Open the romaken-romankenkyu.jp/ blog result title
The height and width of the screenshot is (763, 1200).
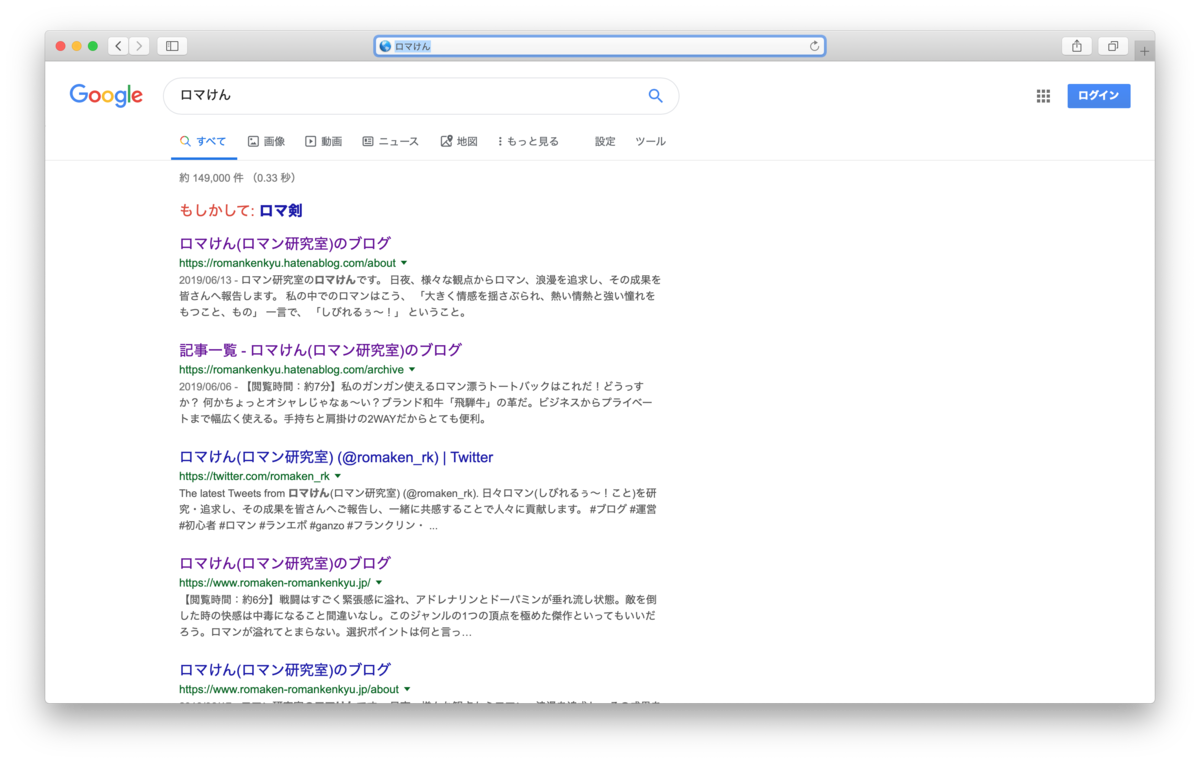click(285, 563)
